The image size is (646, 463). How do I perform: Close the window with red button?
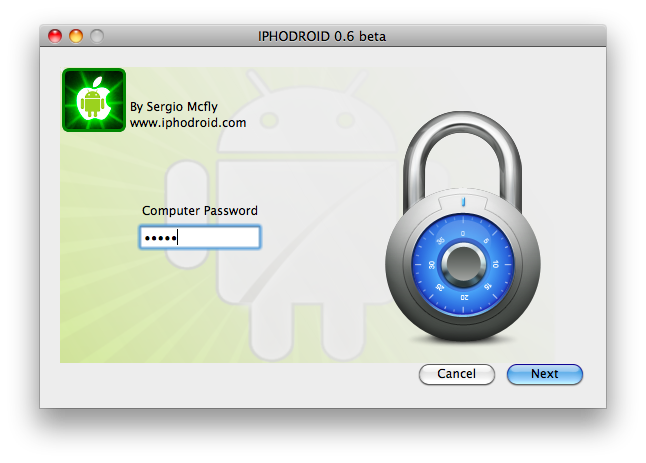[55, 36]
